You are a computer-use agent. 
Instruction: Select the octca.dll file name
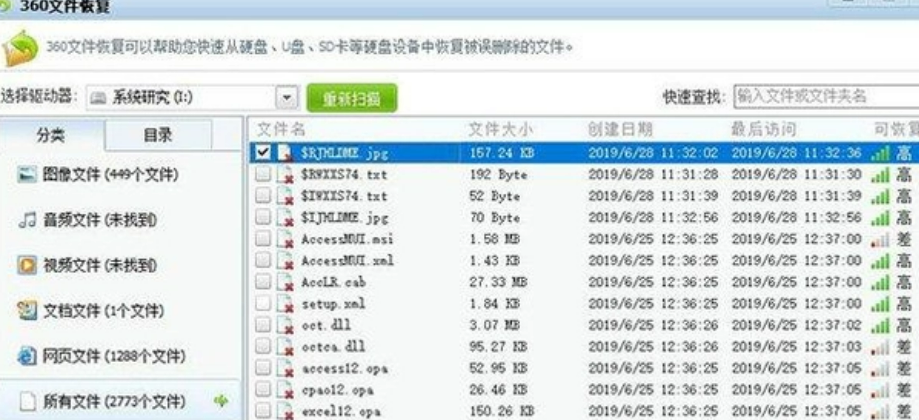pyautogui.click(x=333, y=347)
